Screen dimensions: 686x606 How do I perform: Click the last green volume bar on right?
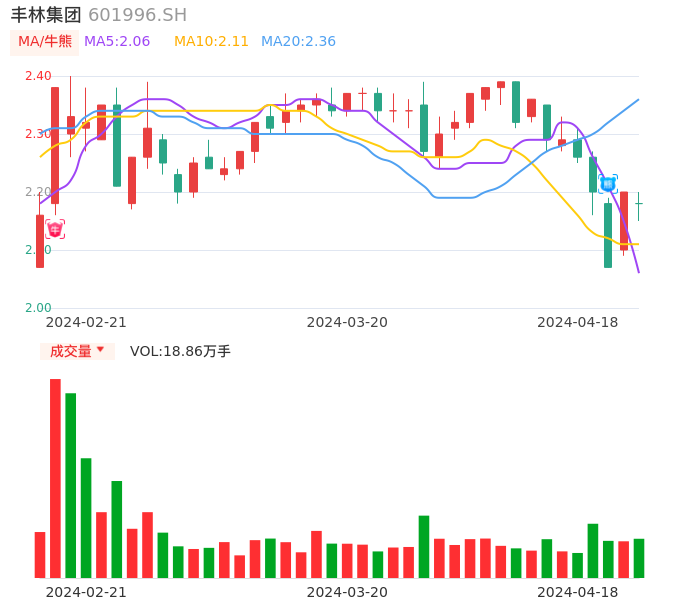point(638,558)
